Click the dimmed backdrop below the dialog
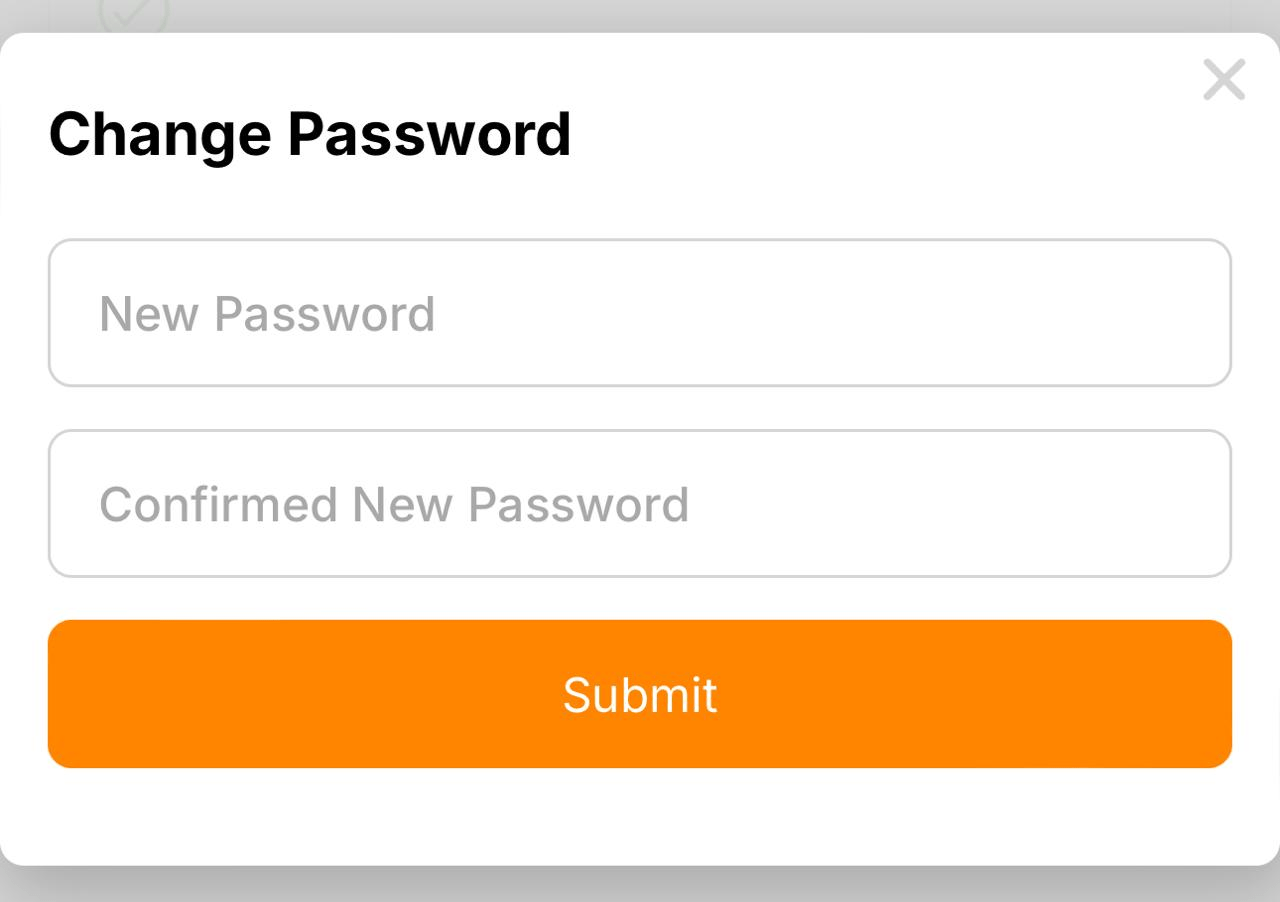The width and height of the screenshot is (1280, 902). tap(640, 885)
